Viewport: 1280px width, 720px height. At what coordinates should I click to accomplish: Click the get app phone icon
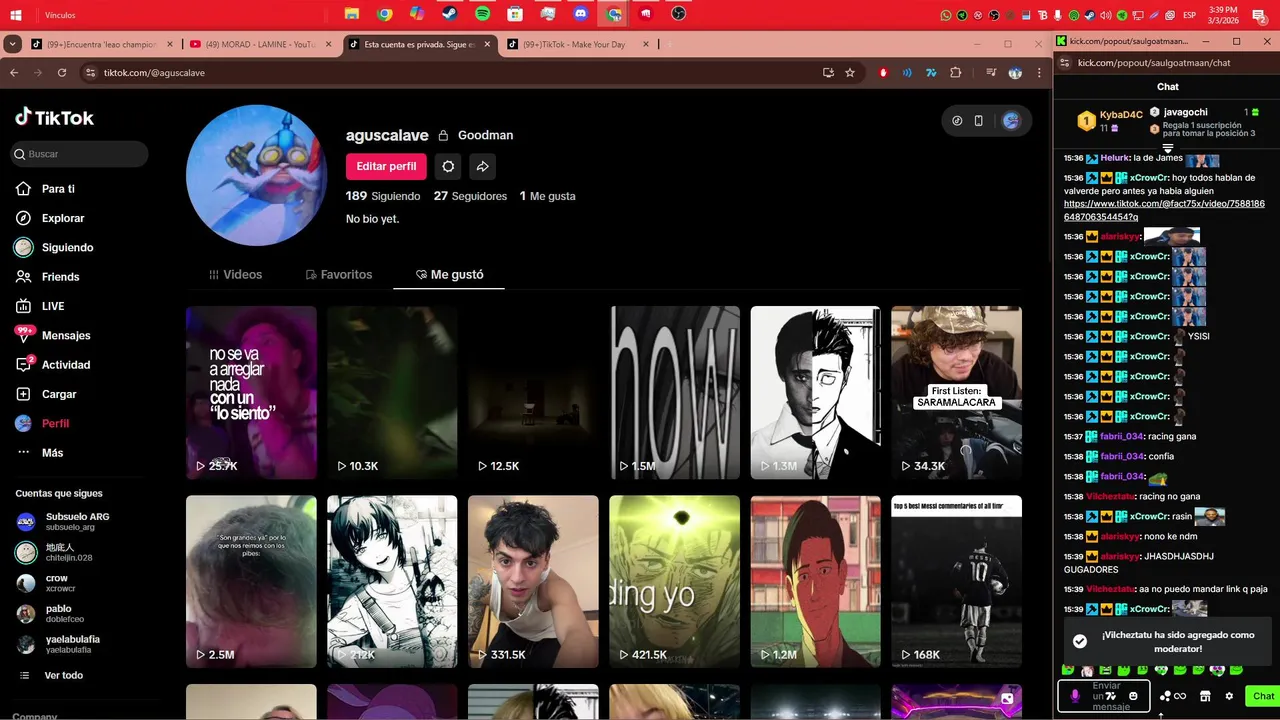tap(979, 121)
